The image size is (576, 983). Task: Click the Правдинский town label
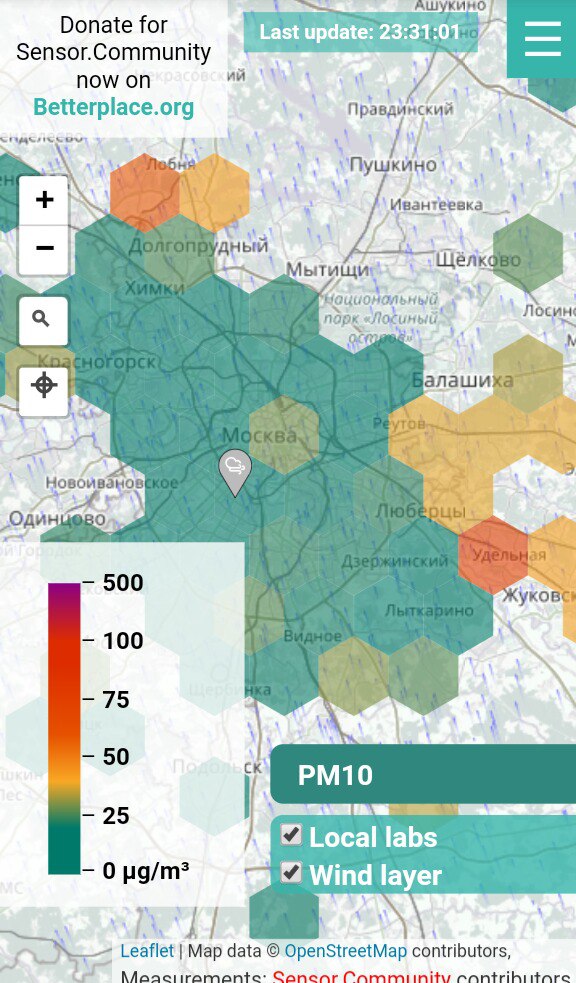tap(401, 108)
